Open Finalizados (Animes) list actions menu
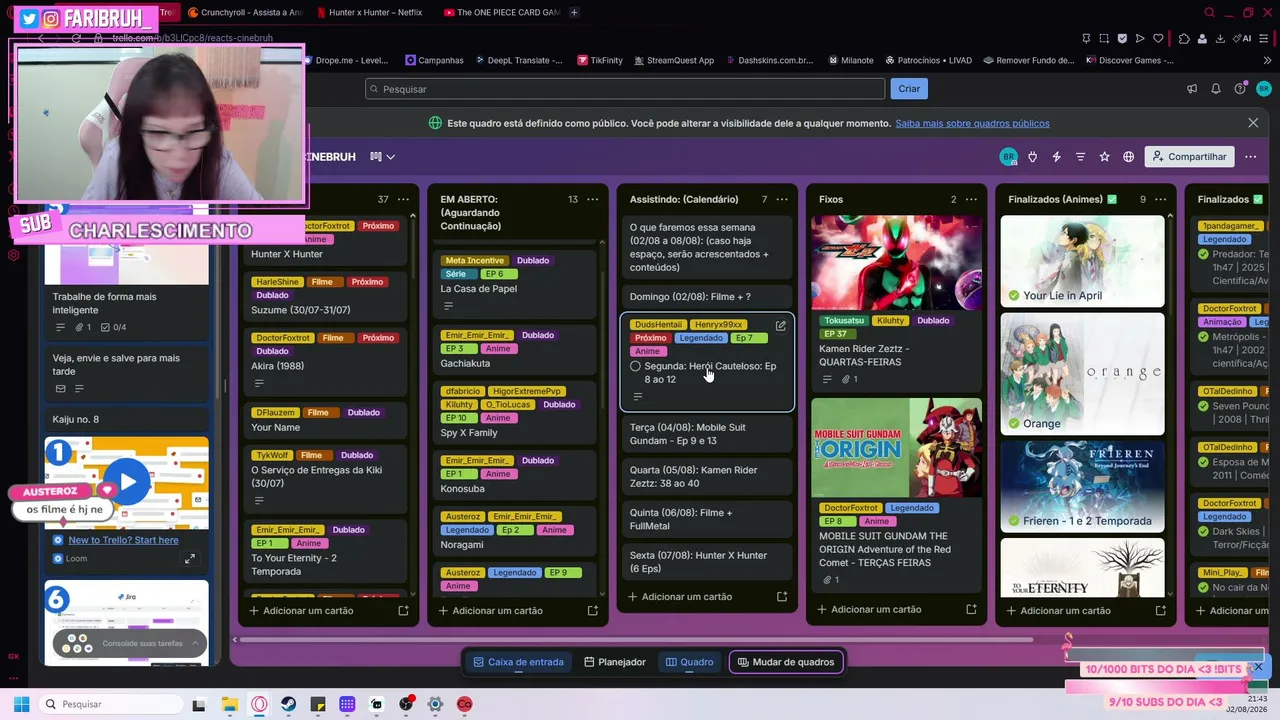1280x720 pixels. coord(1161,199)
